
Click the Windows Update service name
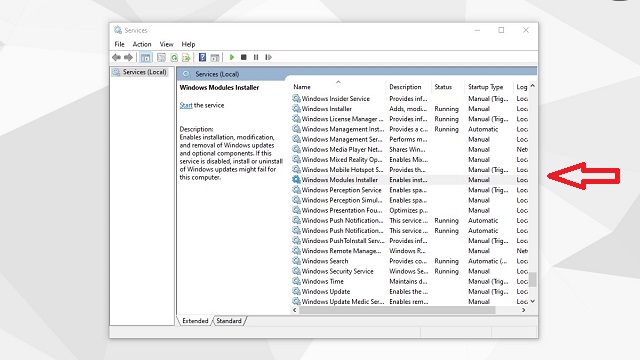click(326, 291)
